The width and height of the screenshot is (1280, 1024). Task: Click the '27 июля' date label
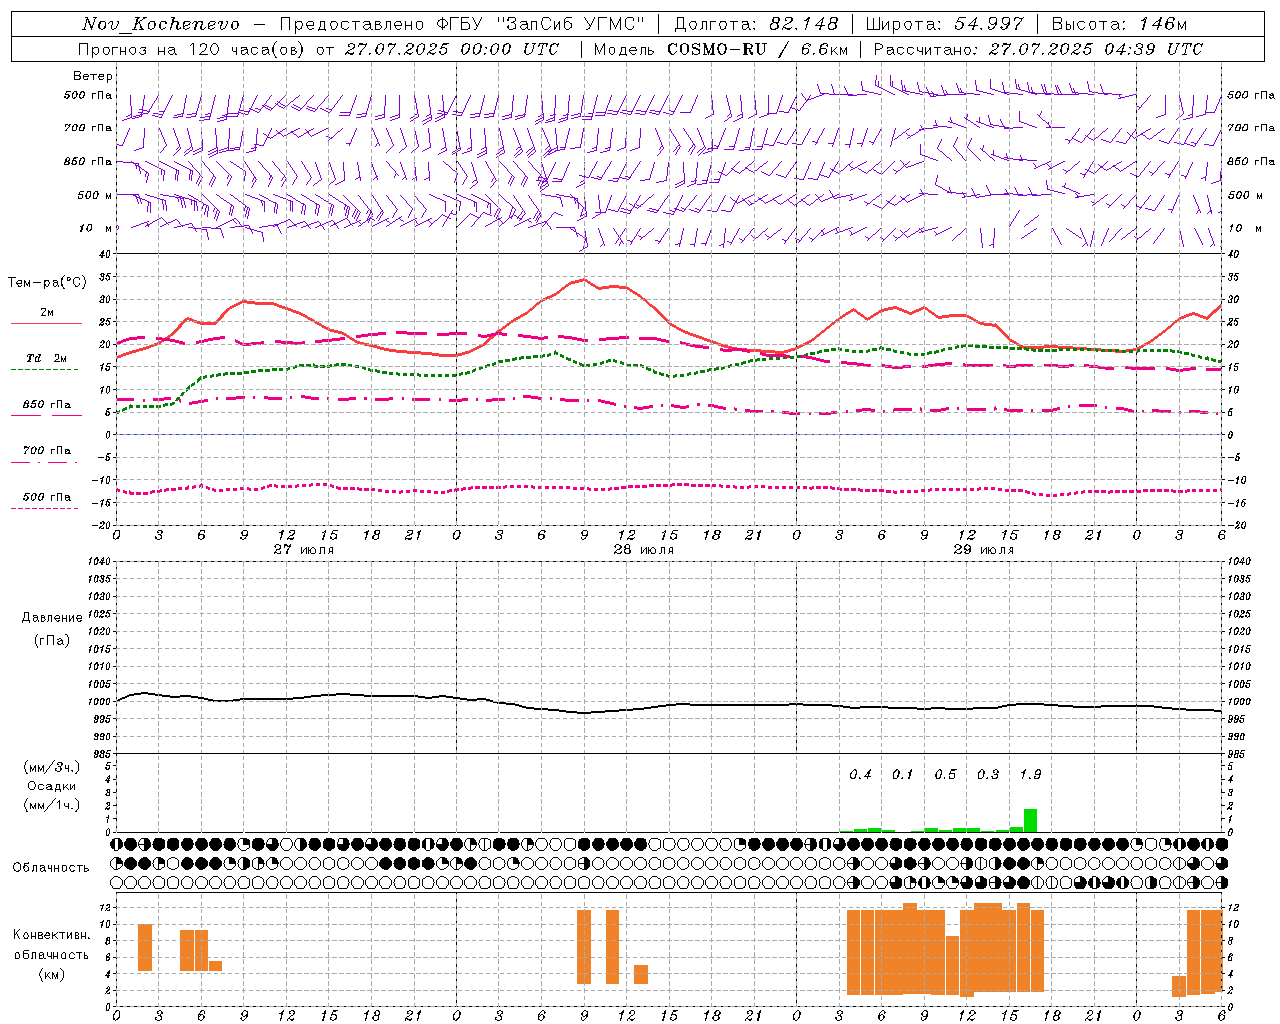[x=304, y=550]
